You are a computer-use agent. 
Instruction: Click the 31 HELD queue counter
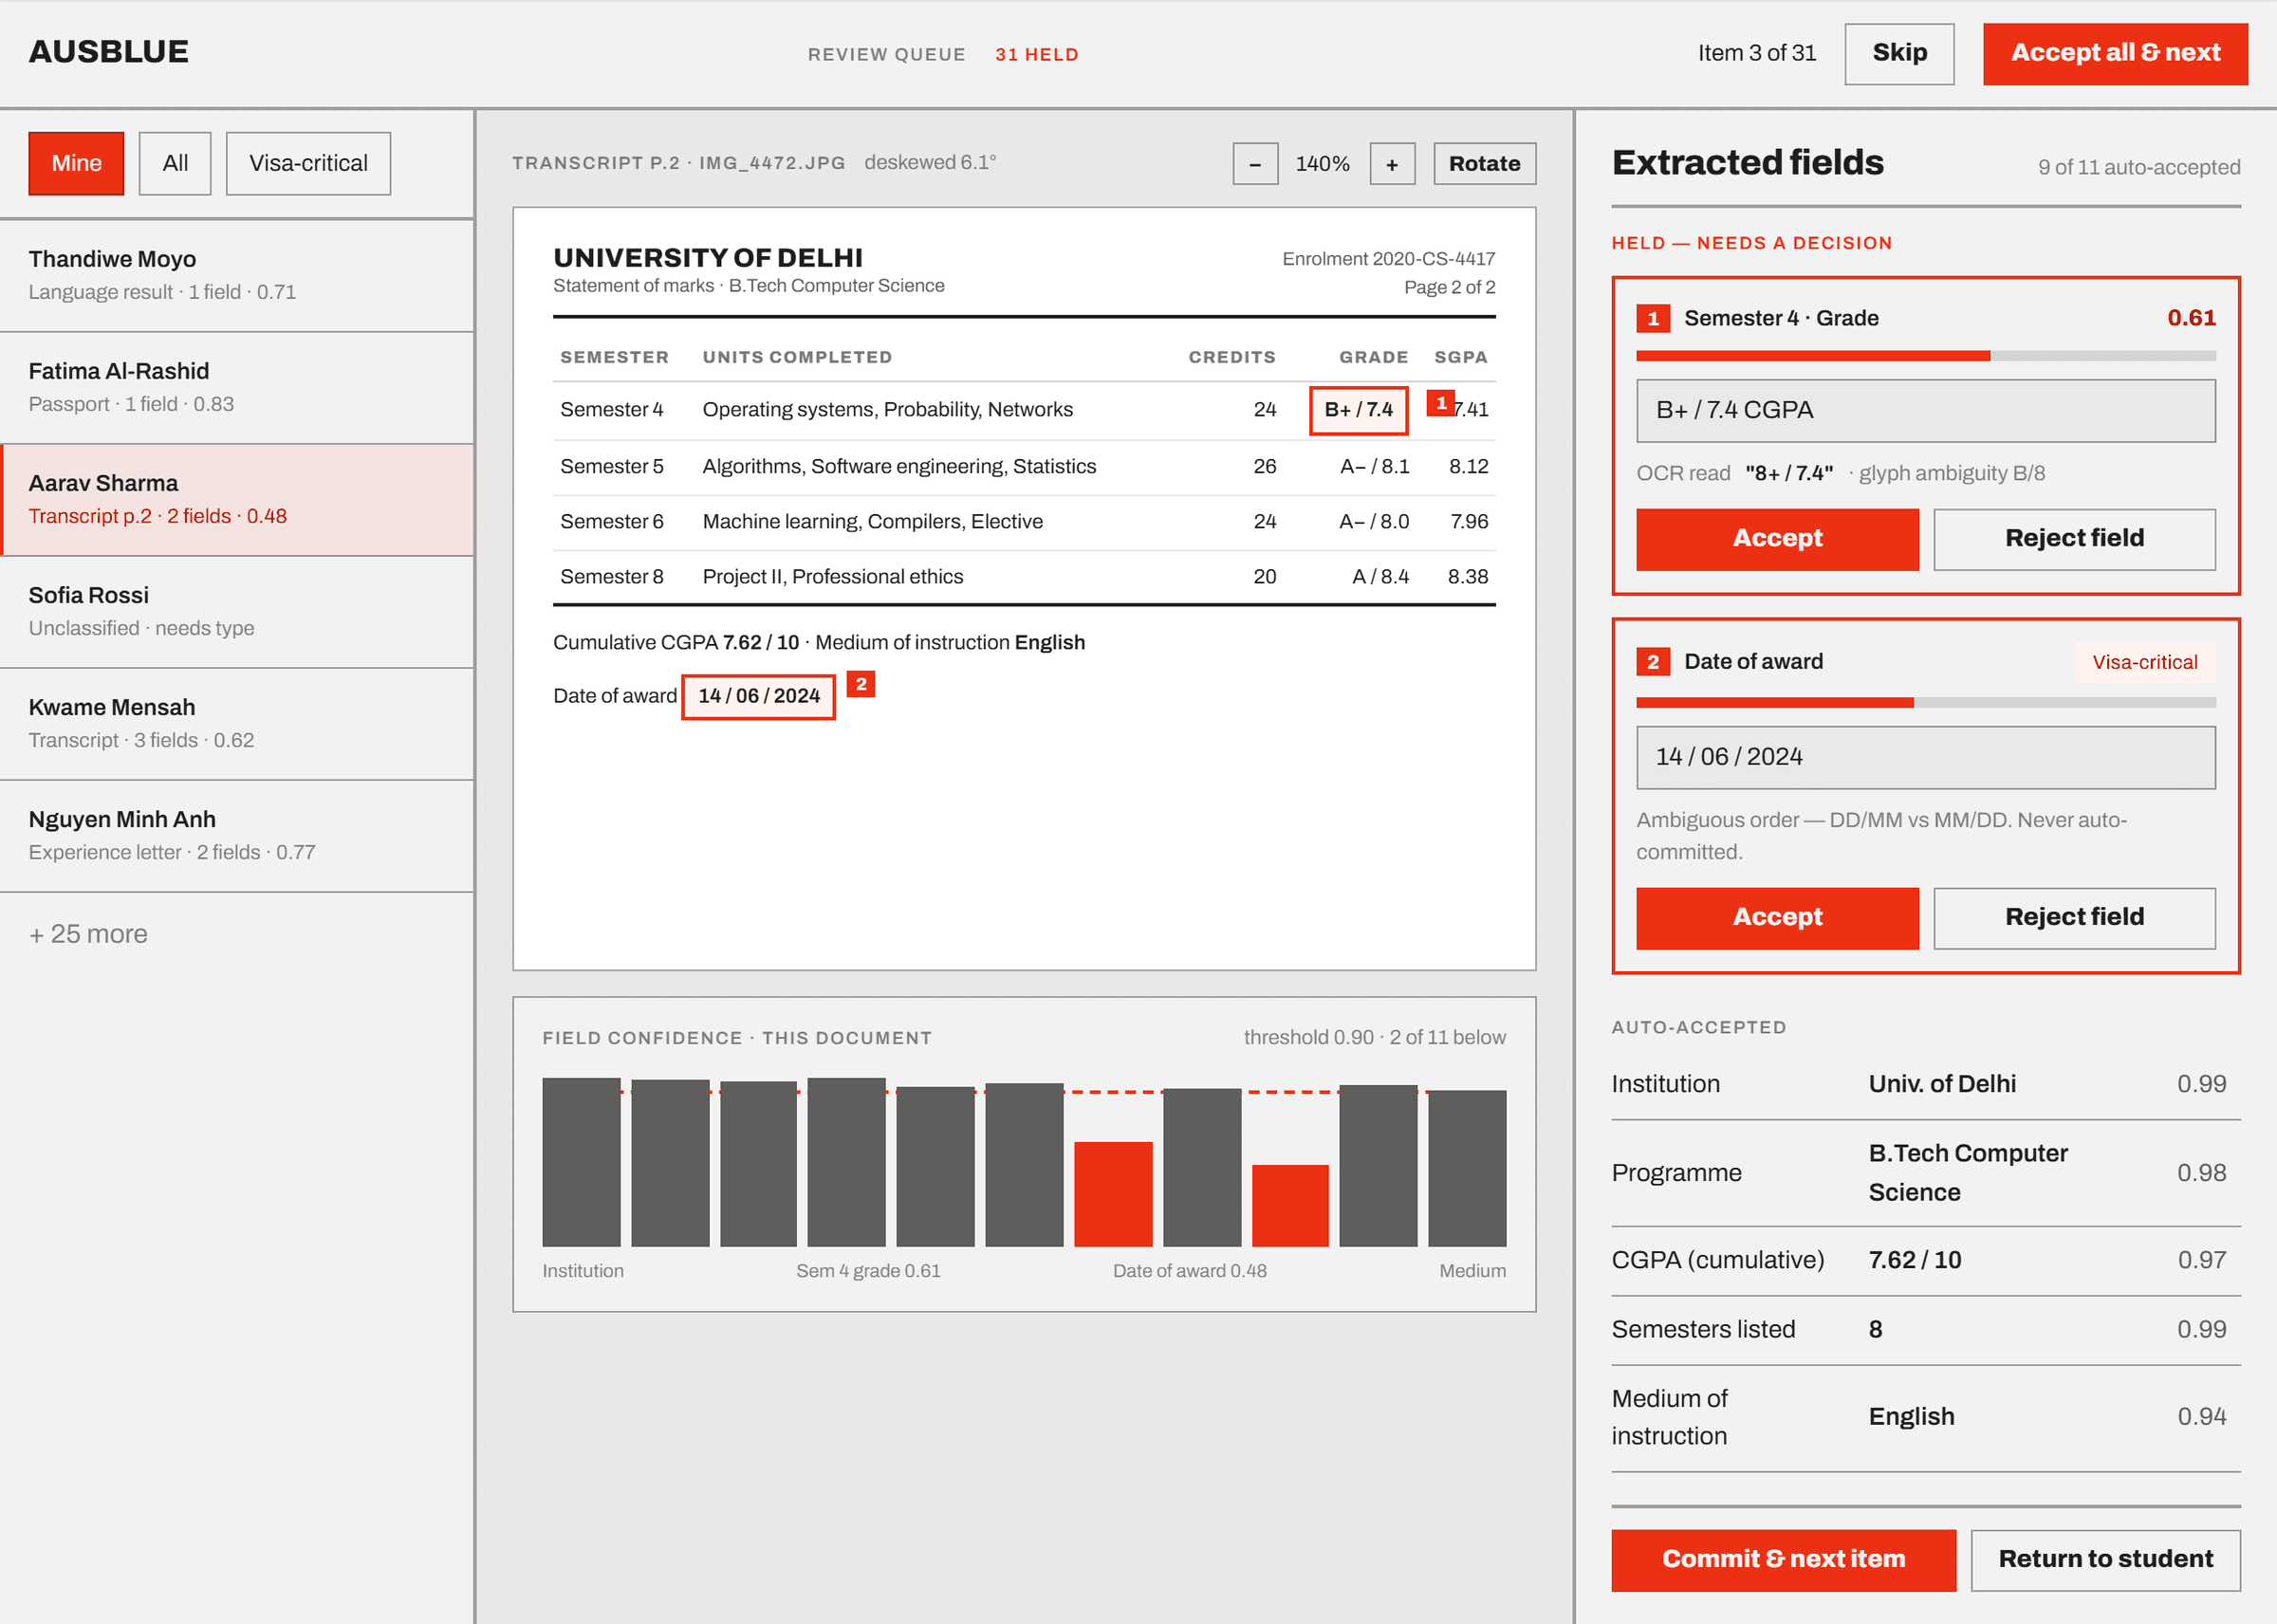point(1036,55)
